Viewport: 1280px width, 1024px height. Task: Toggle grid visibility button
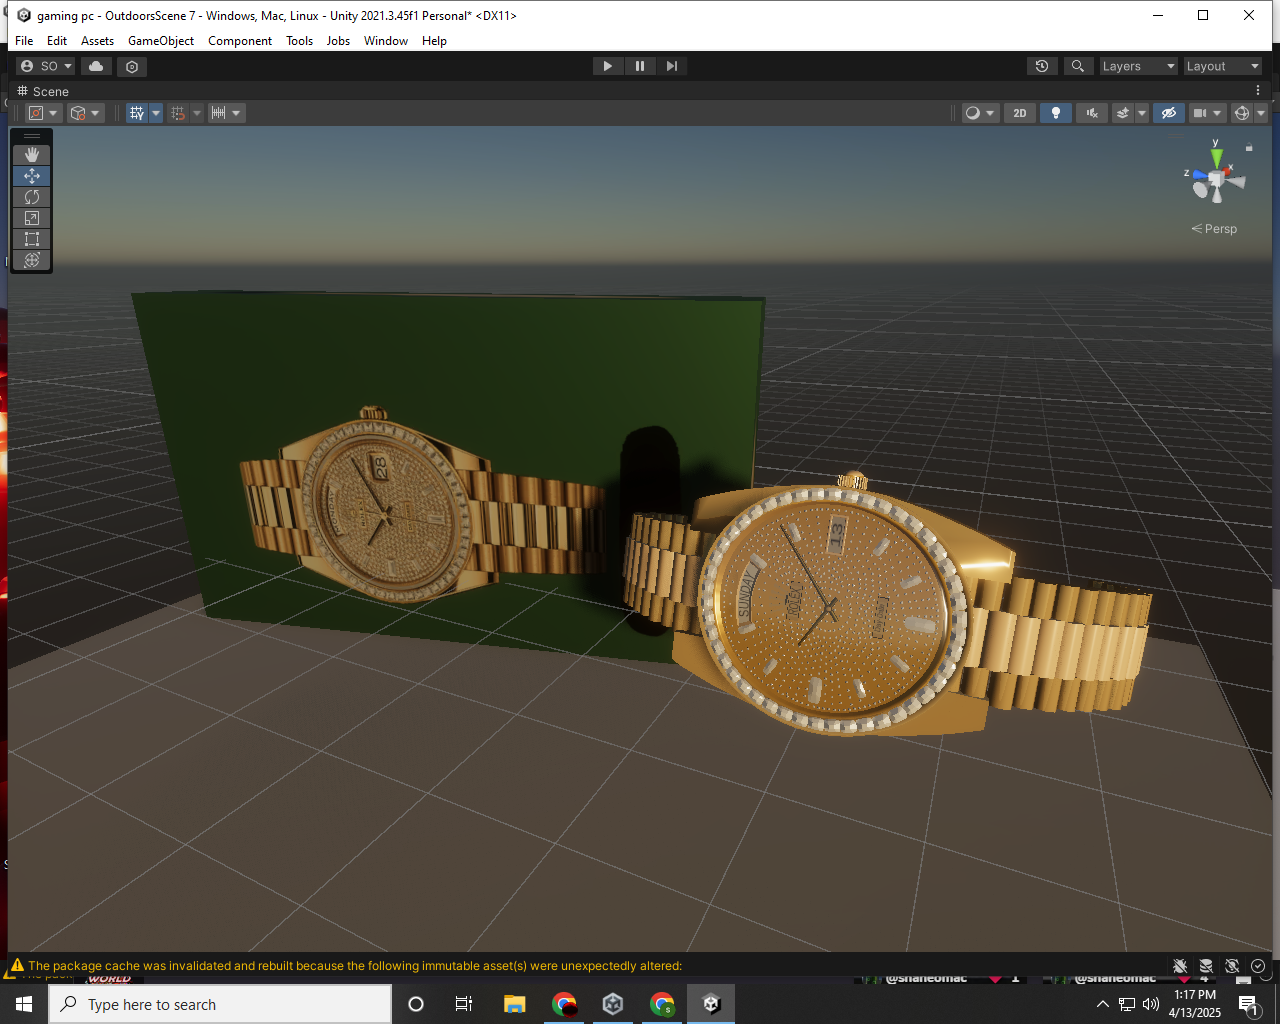(137, 113)
